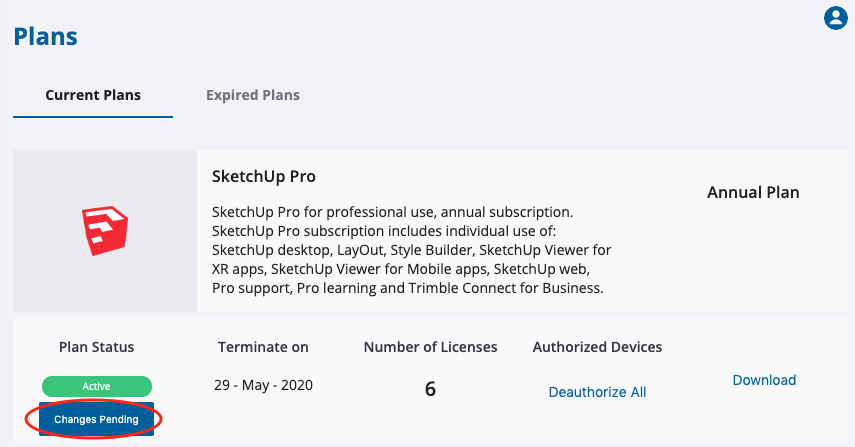Viewport: 855px width, 447px height.
Task: Click the red SketchUp logo icon
Action: pyautogui.click(x=105, y=231)
